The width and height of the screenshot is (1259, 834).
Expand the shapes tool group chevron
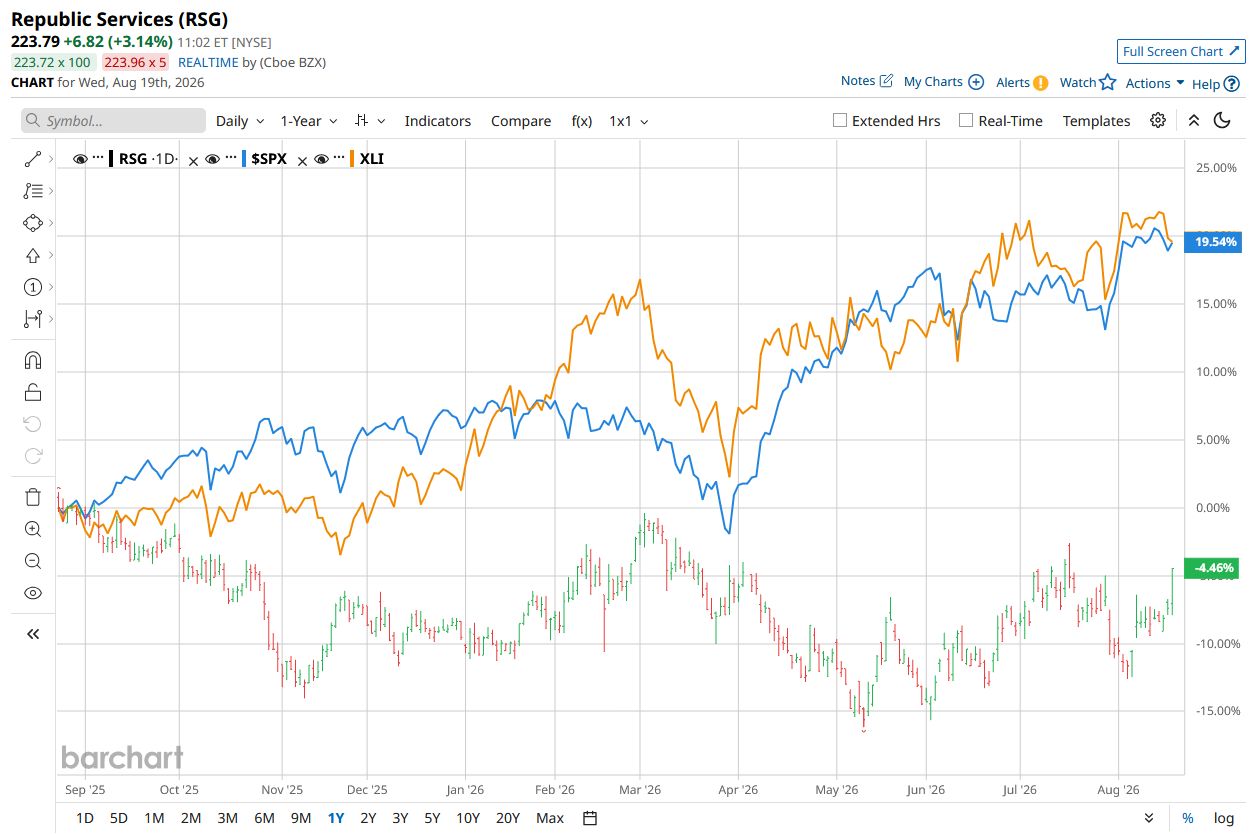(51, 223)
